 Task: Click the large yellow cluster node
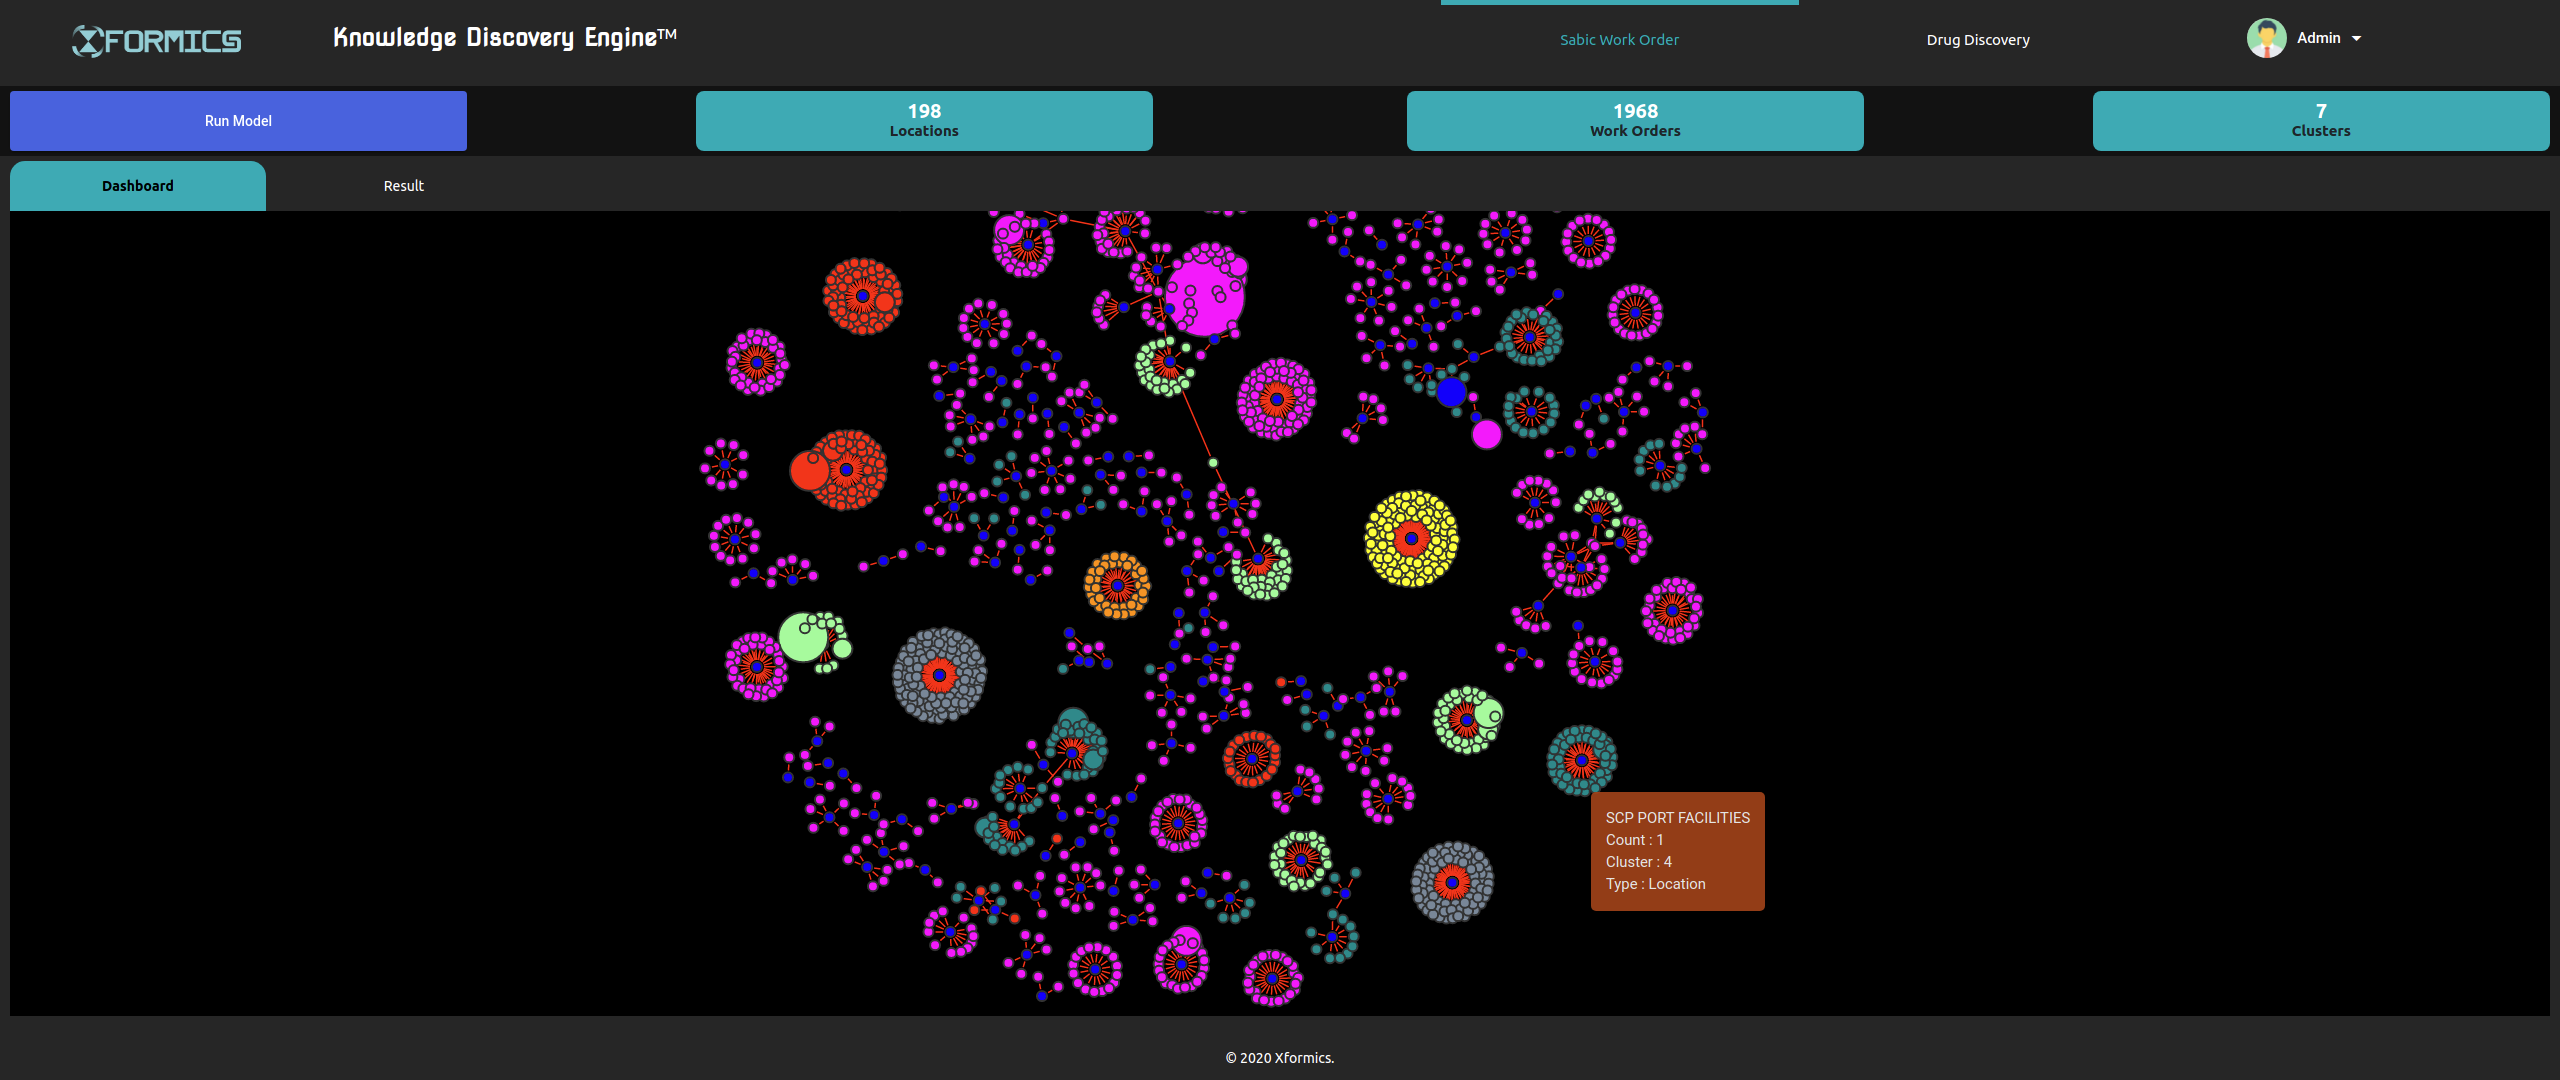pos(1411,539)
